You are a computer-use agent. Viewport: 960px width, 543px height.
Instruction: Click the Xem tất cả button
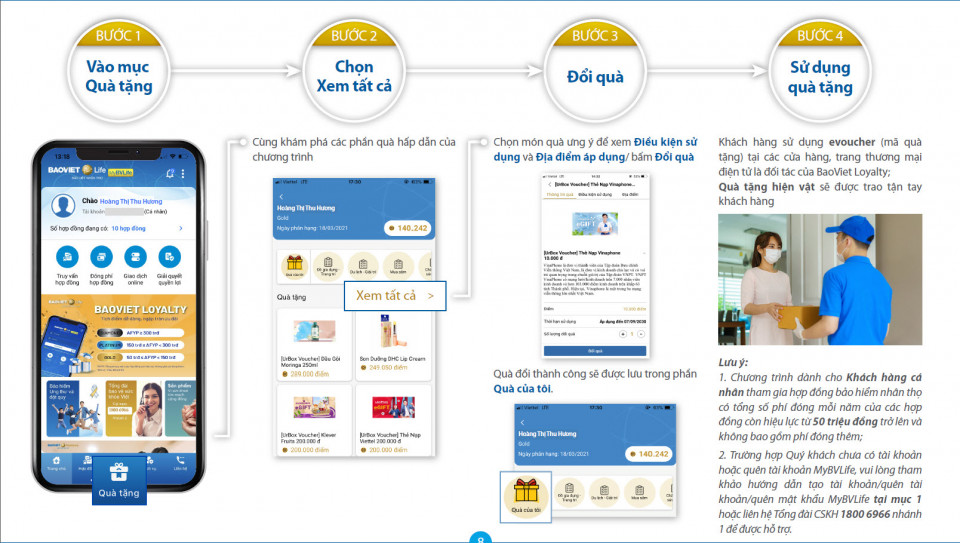click(x=395, y=296)
